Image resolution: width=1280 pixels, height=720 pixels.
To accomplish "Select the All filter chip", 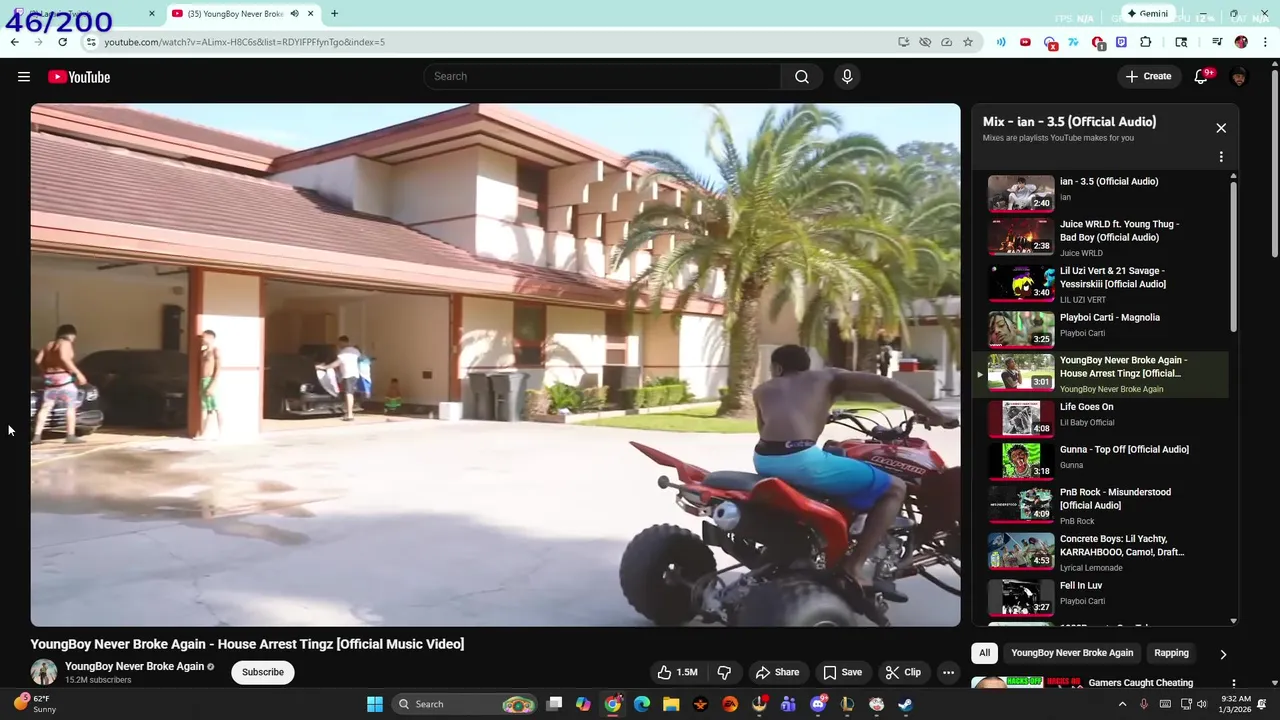I will 984,653.
